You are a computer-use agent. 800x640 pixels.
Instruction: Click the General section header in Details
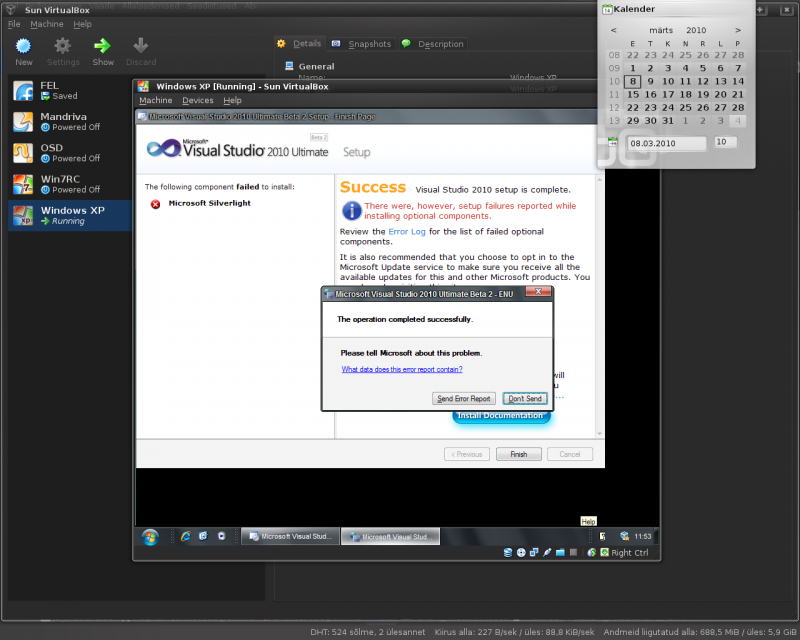(316, 66)
